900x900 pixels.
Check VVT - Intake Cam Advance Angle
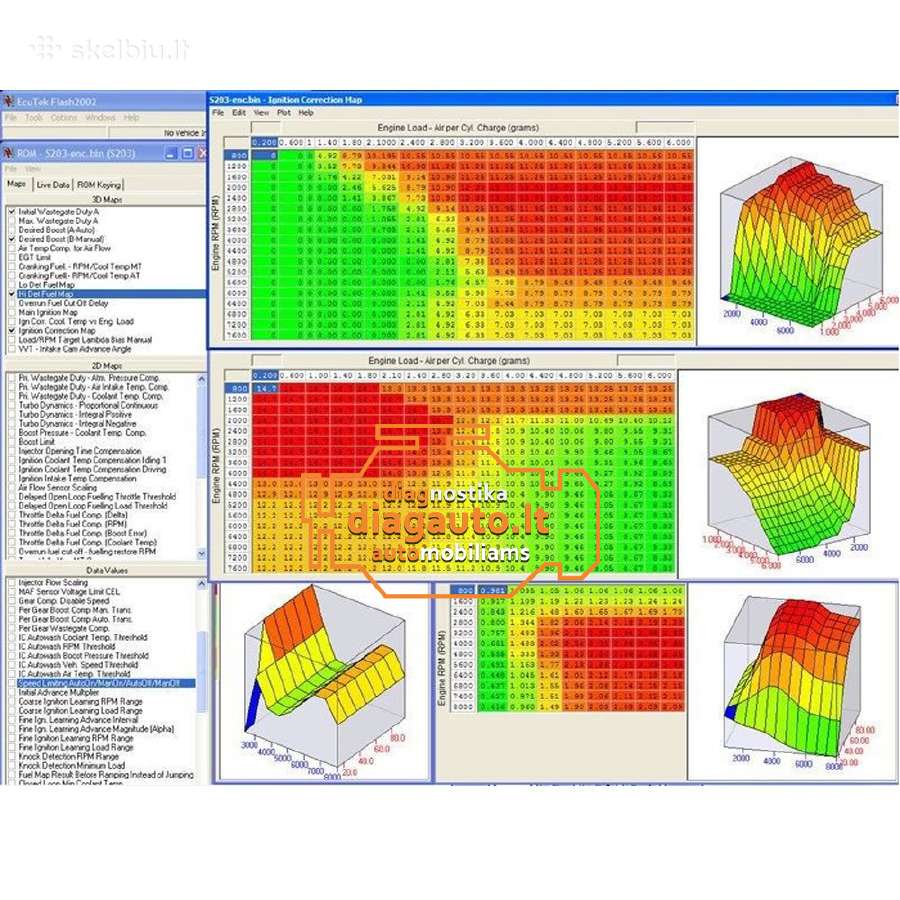tap(12, 349)
